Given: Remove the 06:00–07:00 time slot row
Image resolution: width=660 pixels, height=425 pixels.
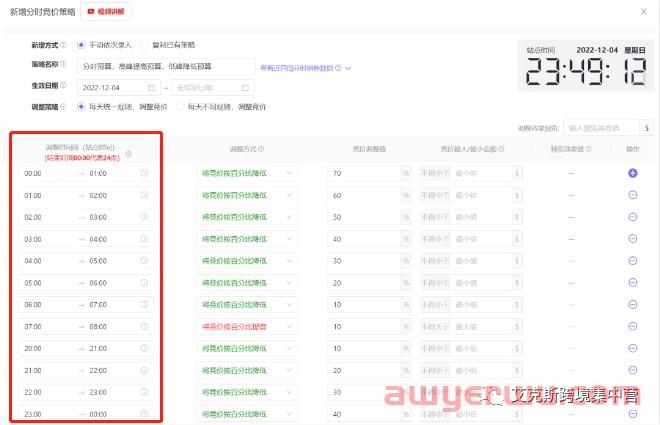Looking at the screenshot, I should 632,304.
